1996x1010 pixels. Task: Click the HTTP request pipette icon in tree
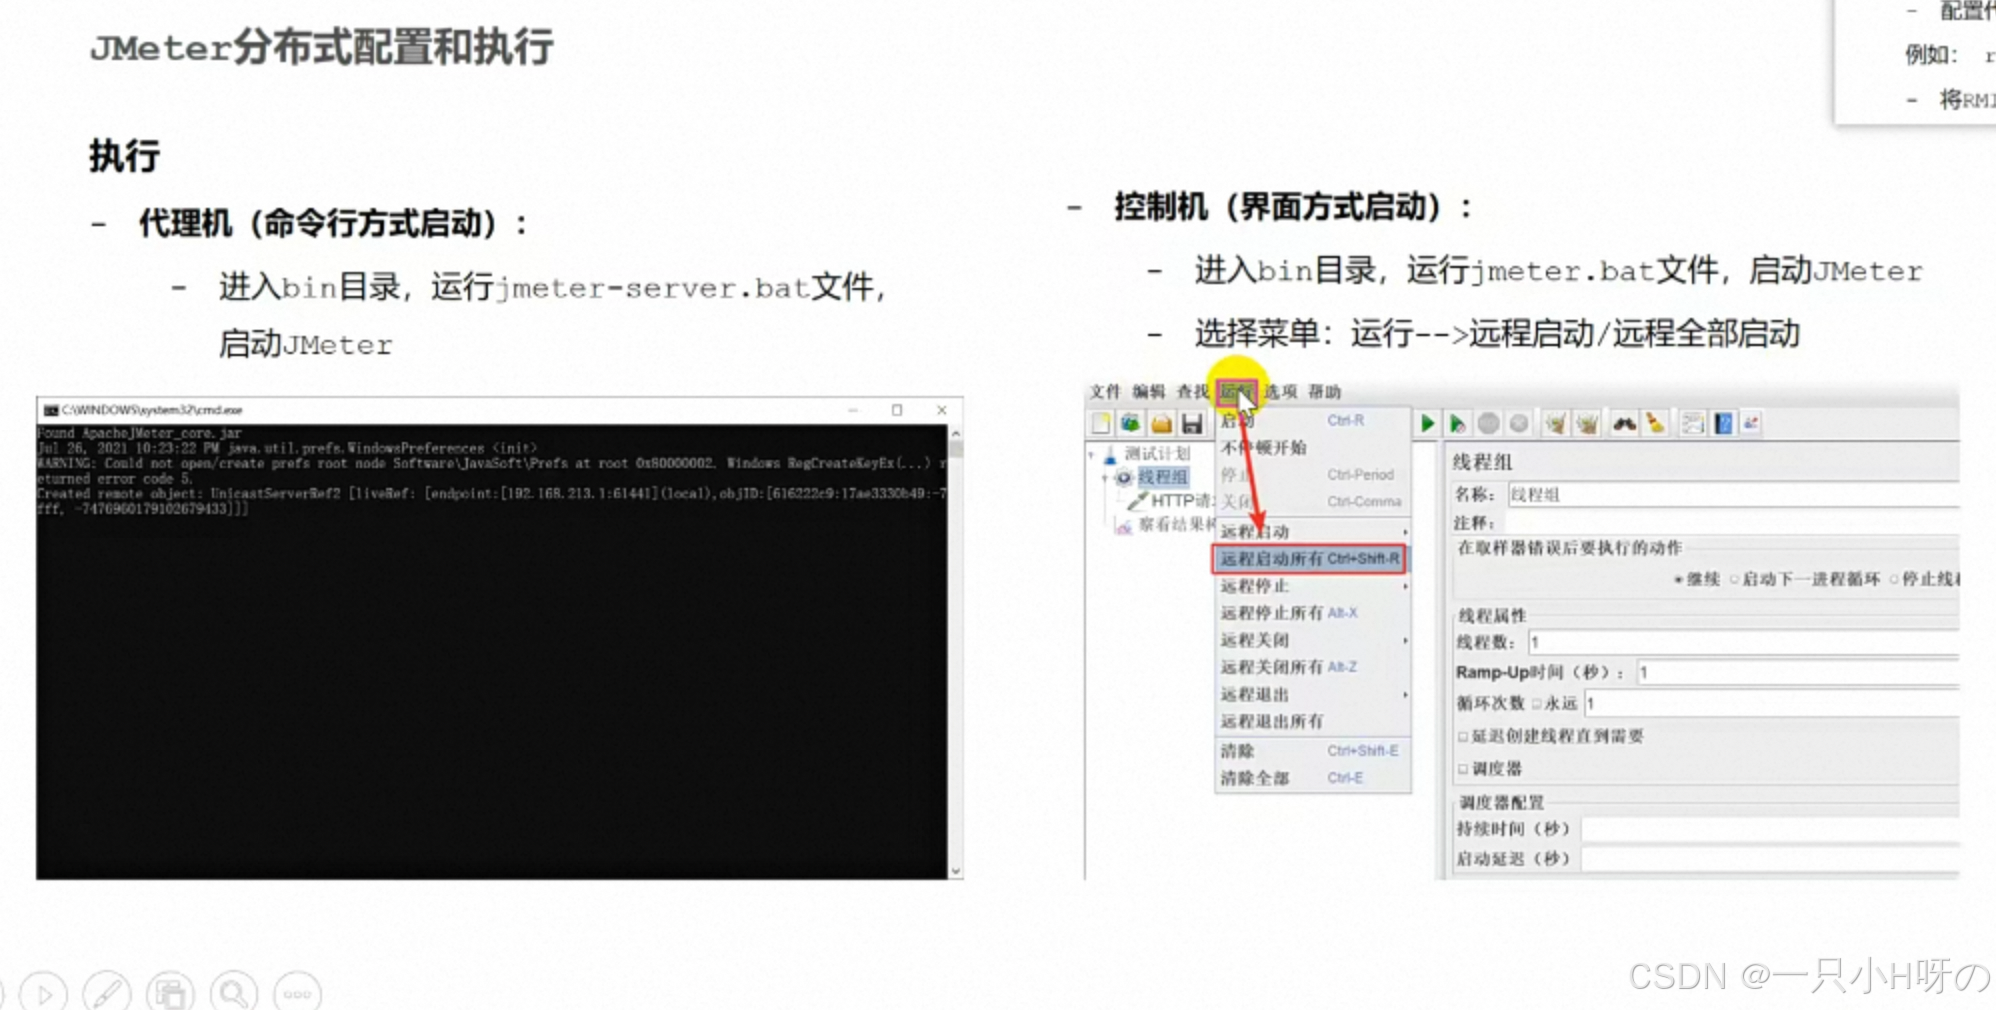[1138, 501]
